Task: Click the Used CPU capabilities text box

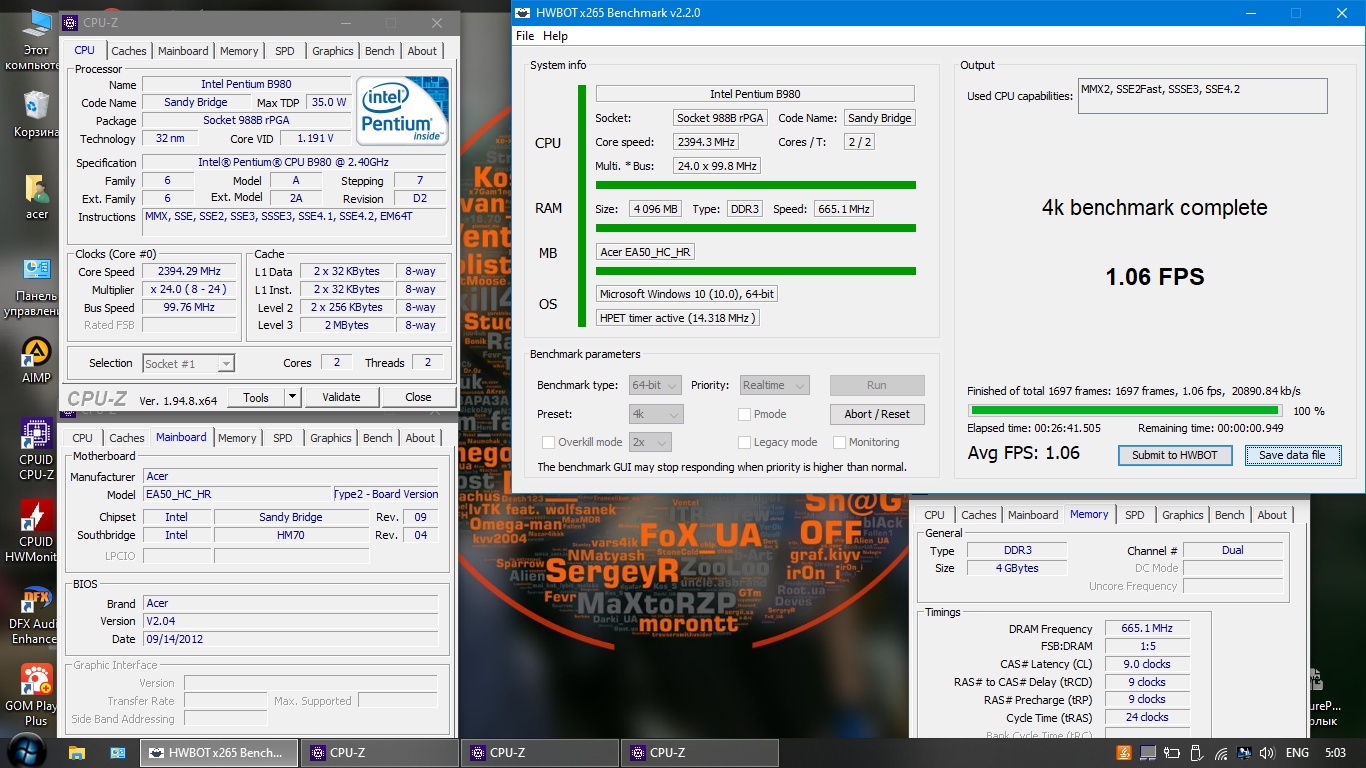Action: coord(1202,96)
